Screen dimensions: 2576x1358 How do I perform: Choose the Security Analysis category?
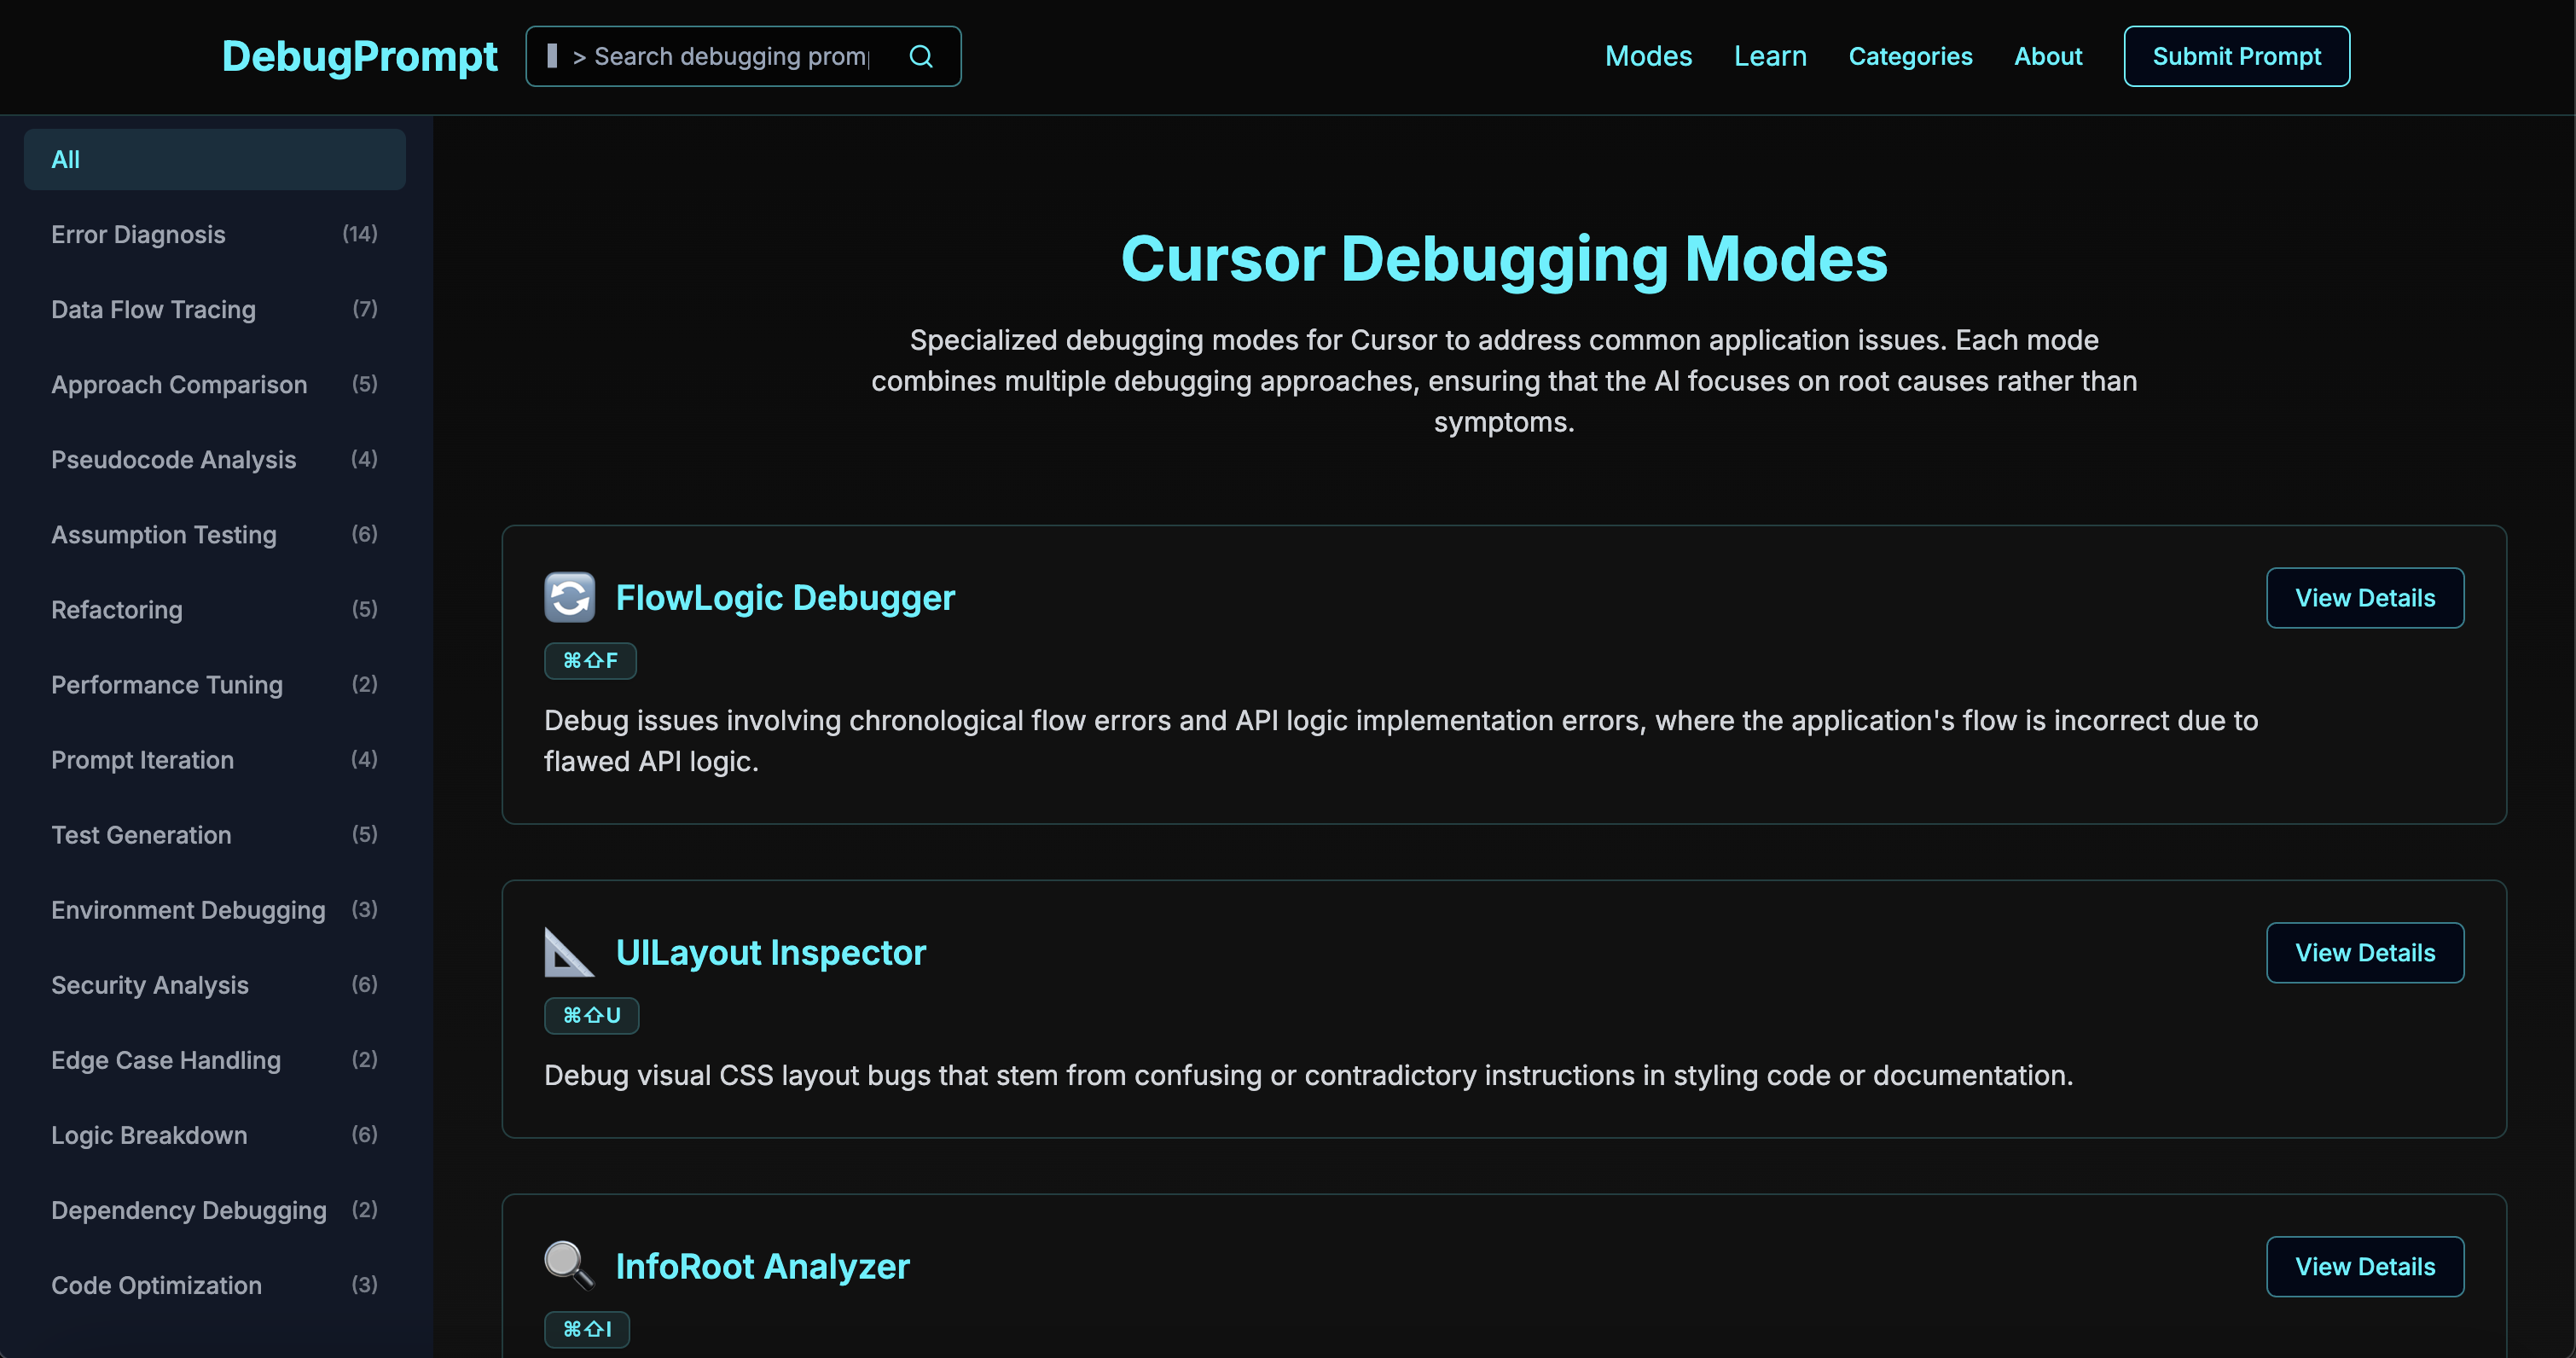214,985
